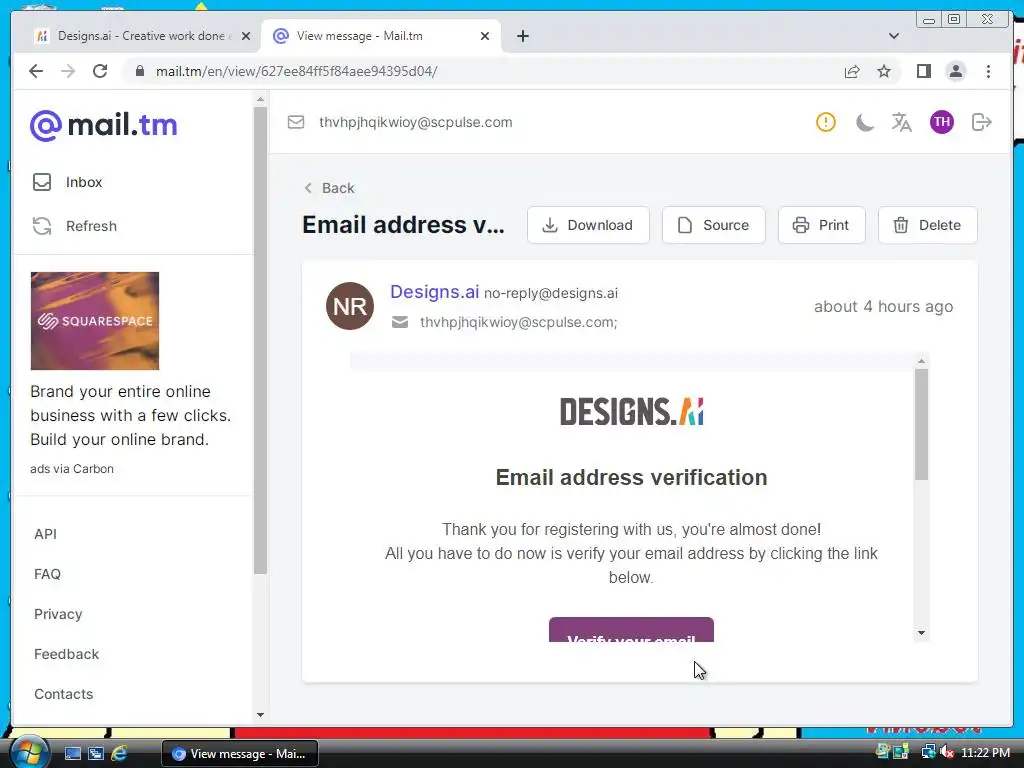
Task: Click the share page icon in address bar
Action: (x=852, y=71)
